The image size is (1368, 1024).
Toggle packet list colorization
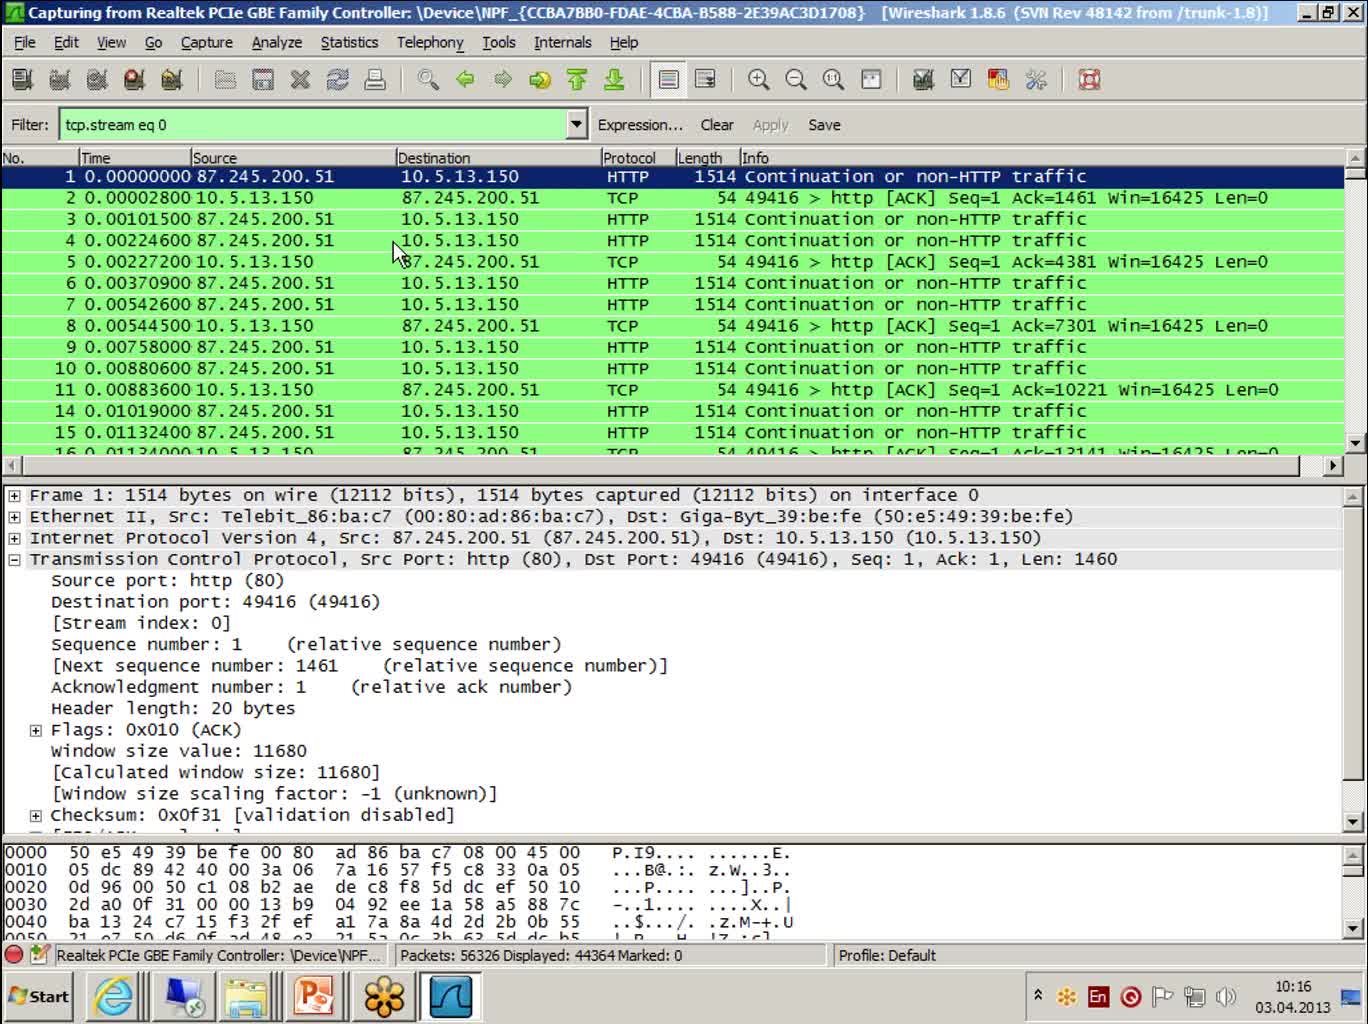tap(668, 80)
